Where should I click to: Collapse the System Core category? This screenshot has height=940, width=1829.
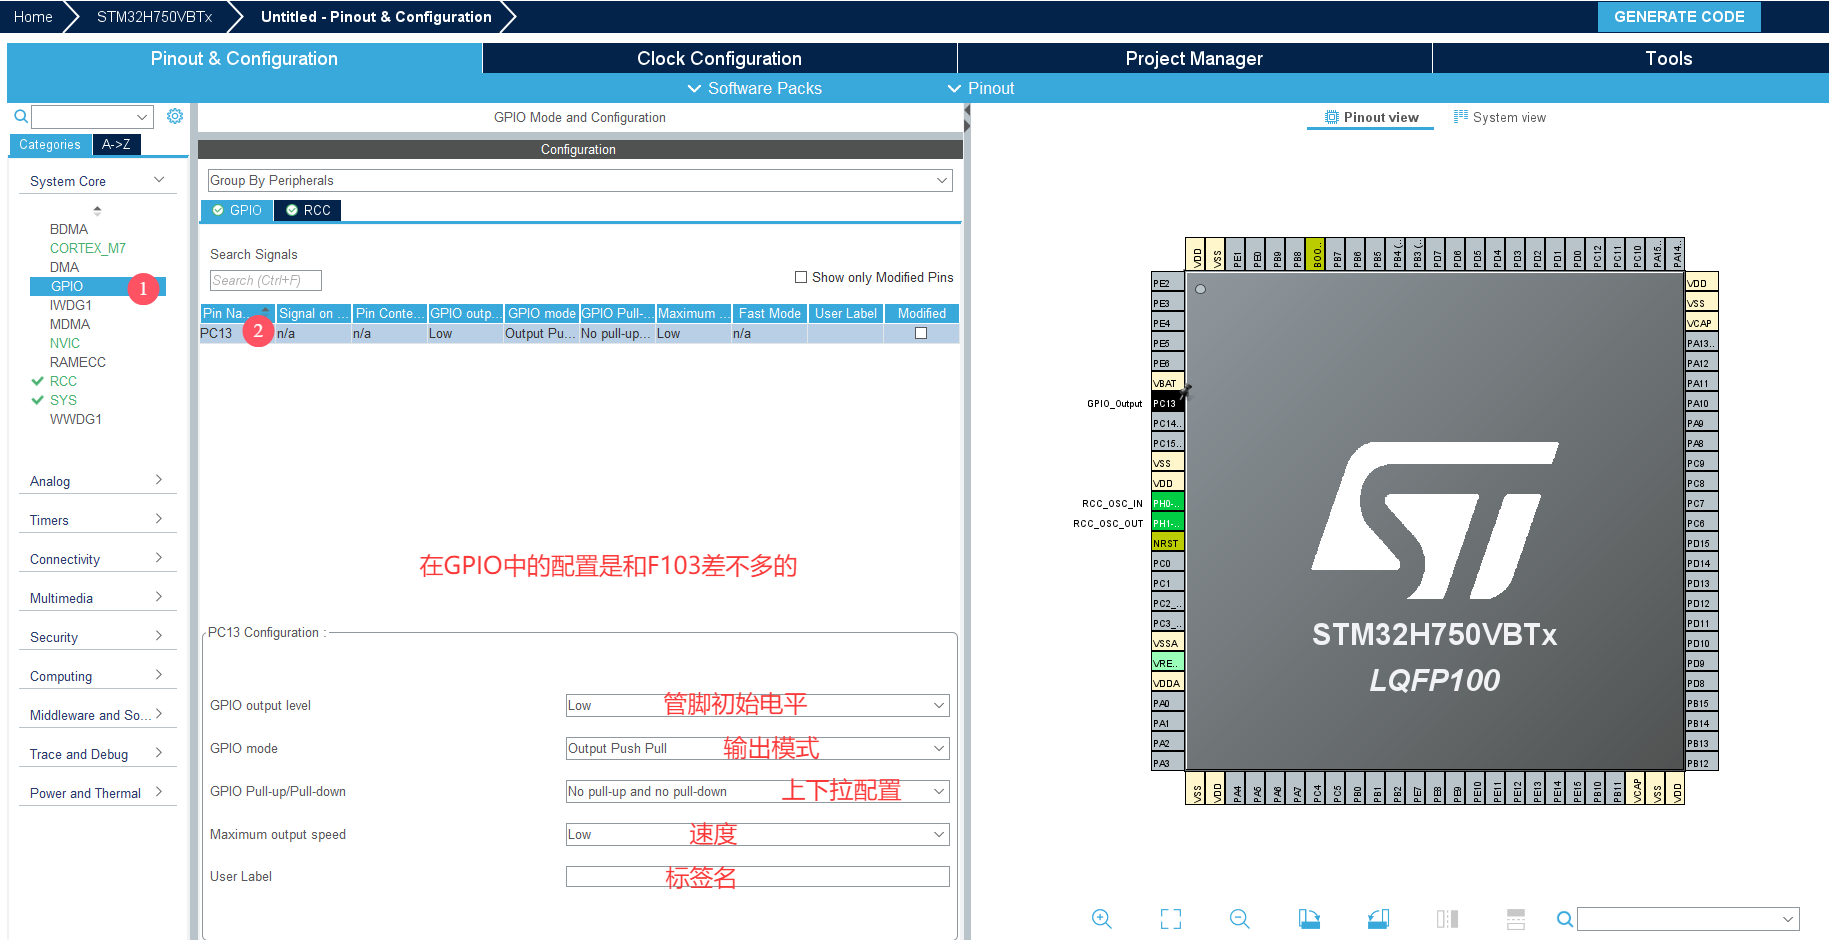click(97, 181)
